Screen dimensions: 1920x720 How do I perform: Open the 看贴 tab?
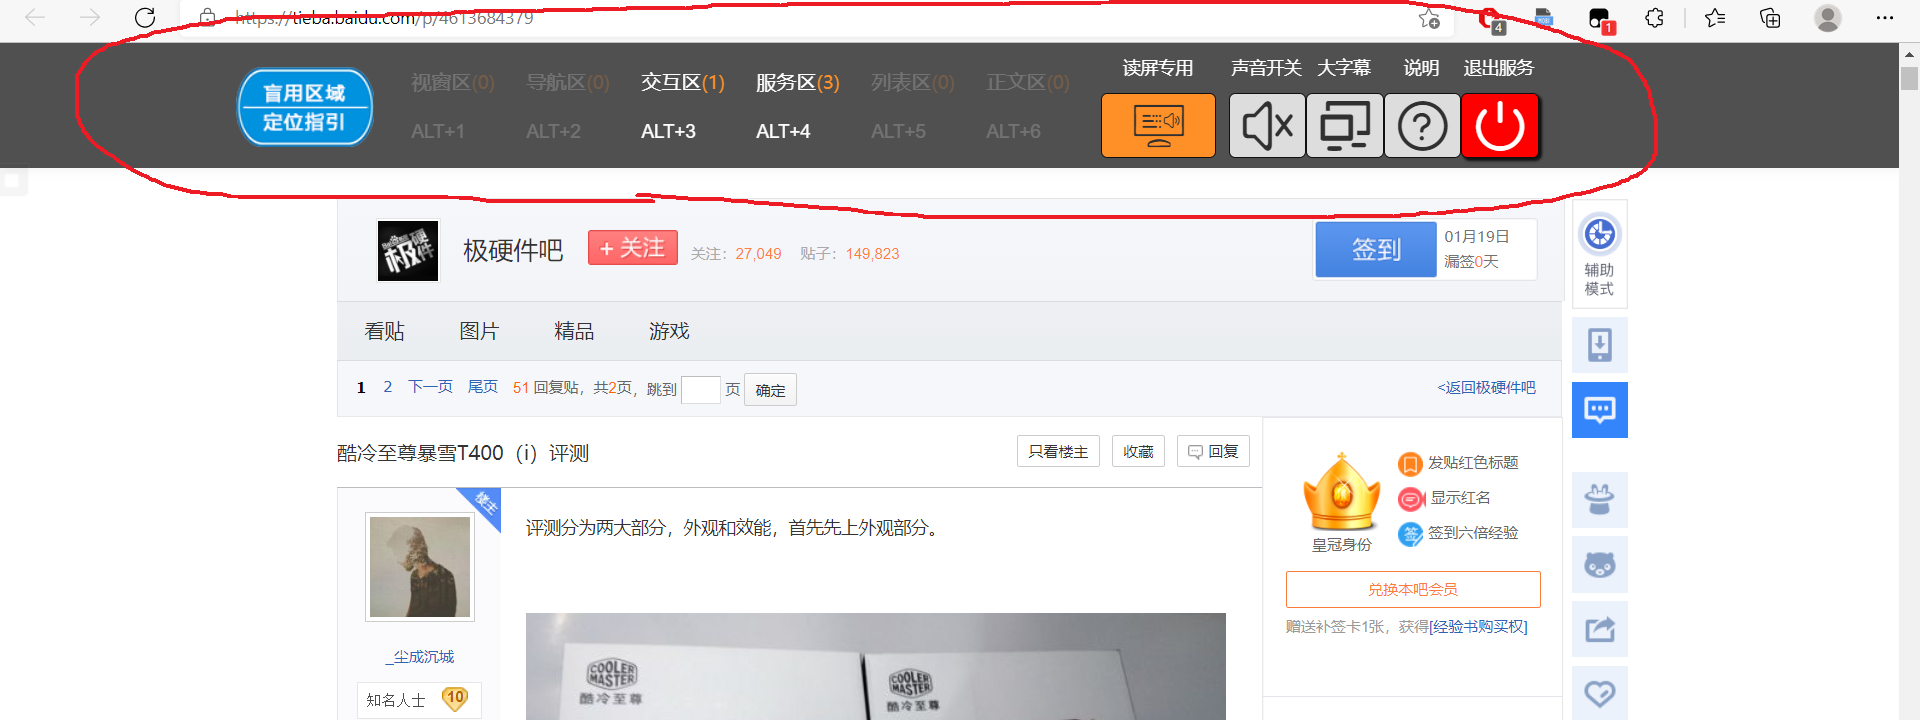[384, 331]
